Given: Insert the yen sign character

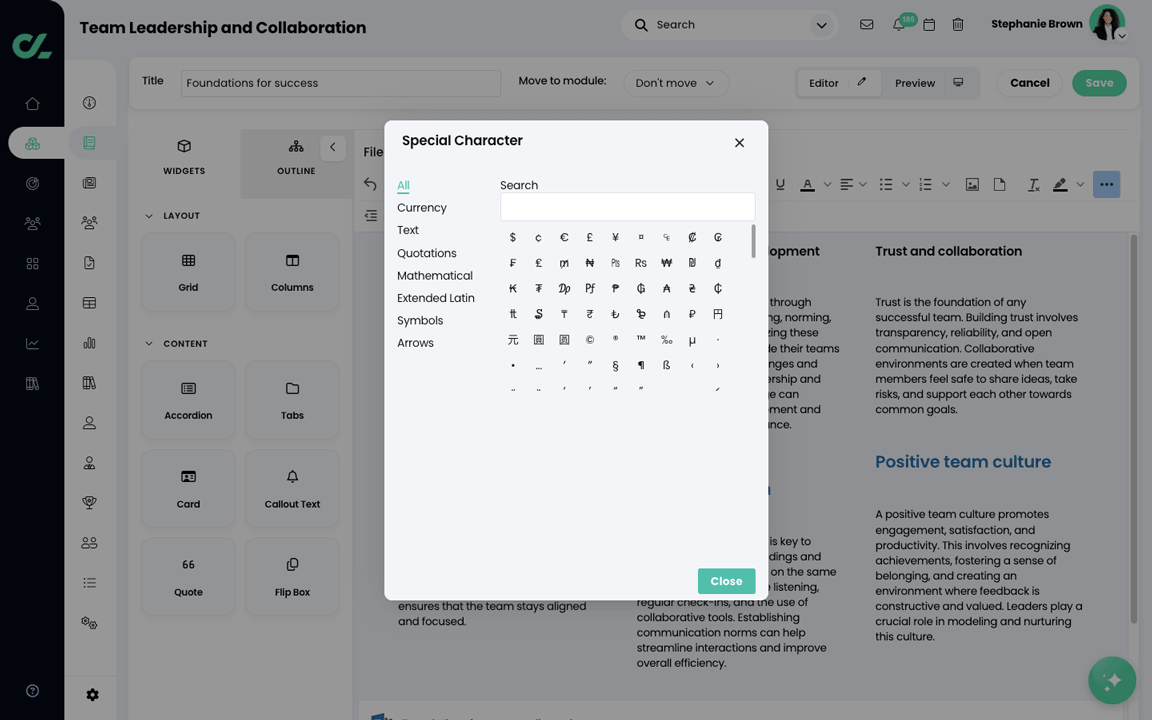Looking at the screenshot, I should (x=615, y=237).
